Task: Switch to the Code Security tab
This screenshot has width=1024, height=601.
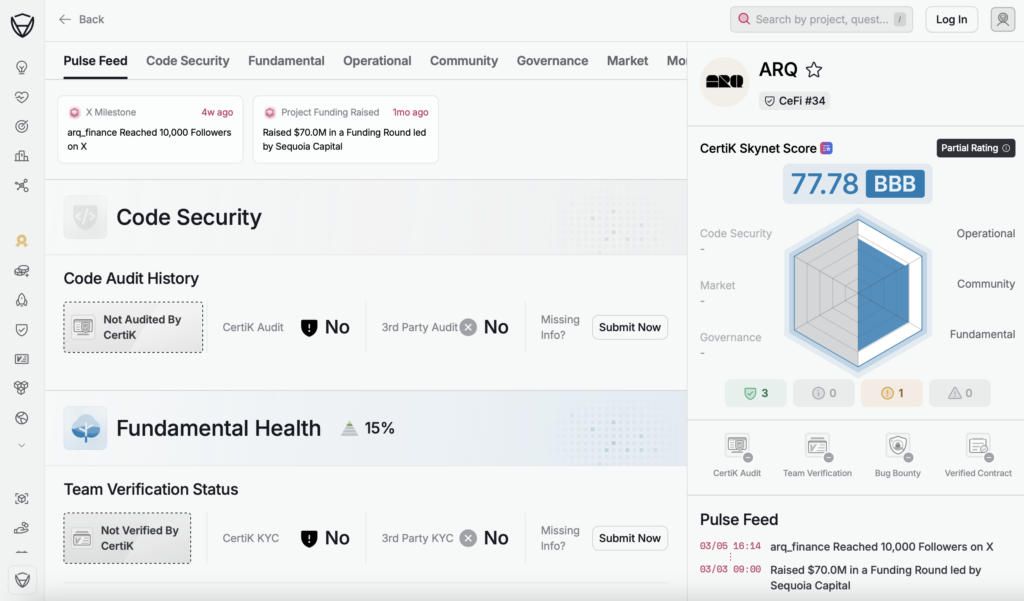Action: click(188, 61)
